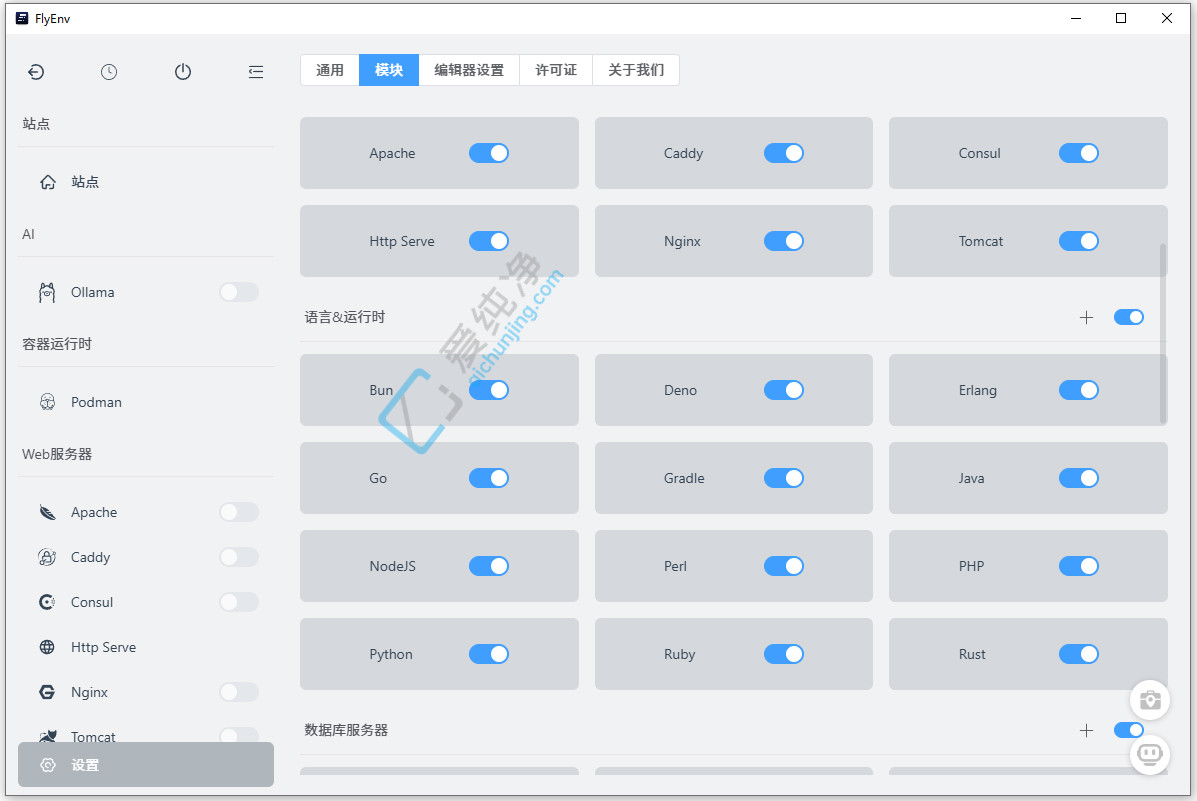
Task: Click plus icon beside 语言&运行时 section
Action: click(1087, 317)
